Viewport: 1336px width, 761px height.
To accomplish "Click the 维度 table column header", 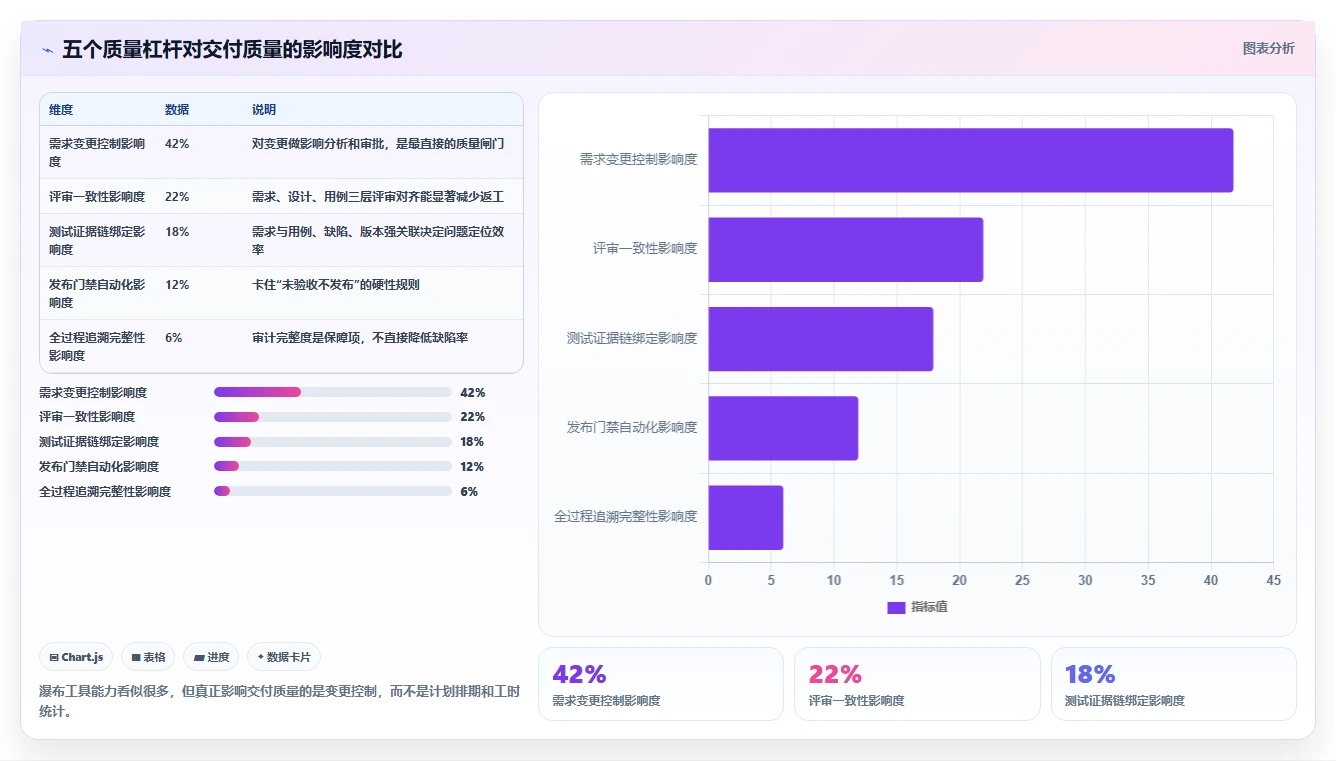I will pyautogui.click(x=61, y=110).
